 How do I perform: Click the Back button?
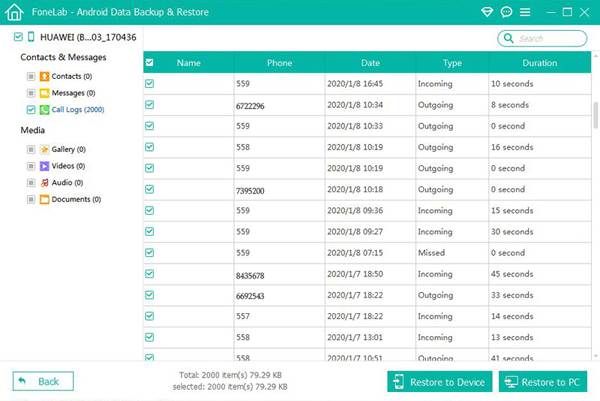(43, 381)
